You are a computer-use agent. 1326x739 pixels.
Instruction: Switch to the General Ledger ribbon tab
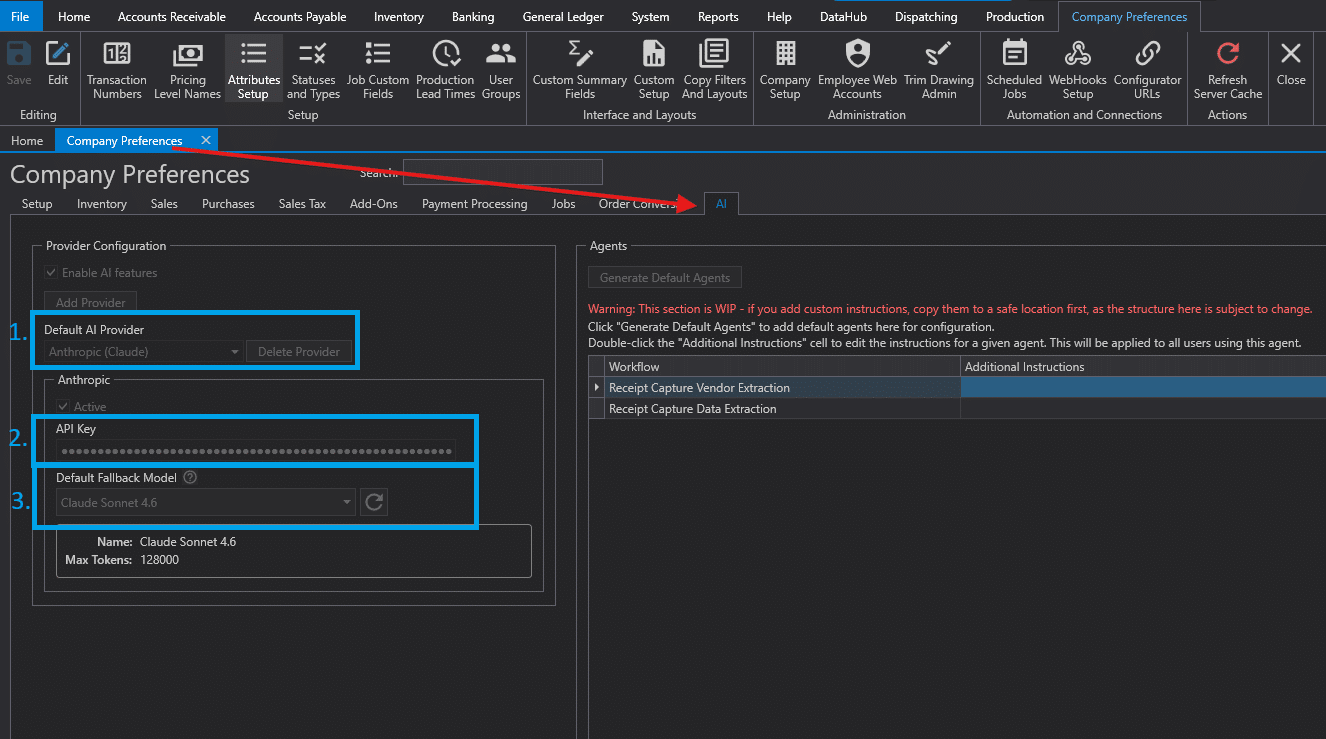[563, 16]
